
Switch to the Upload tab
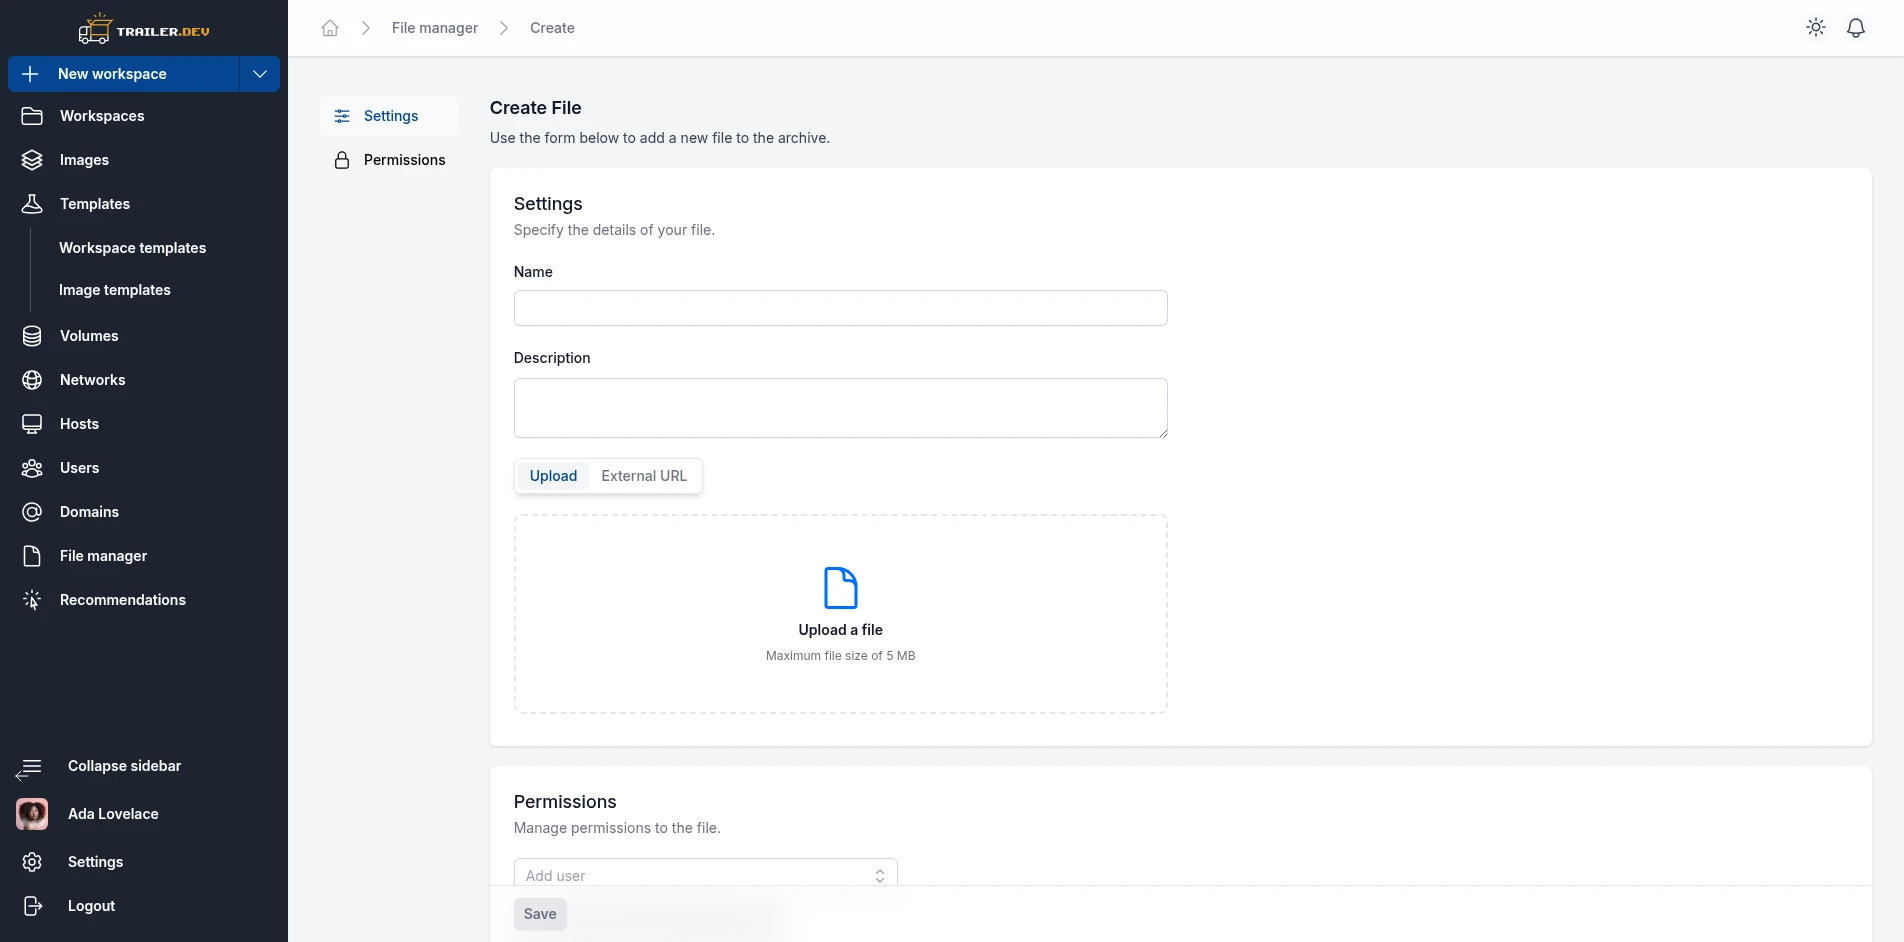pyautogui.click(x=553, y=476)
